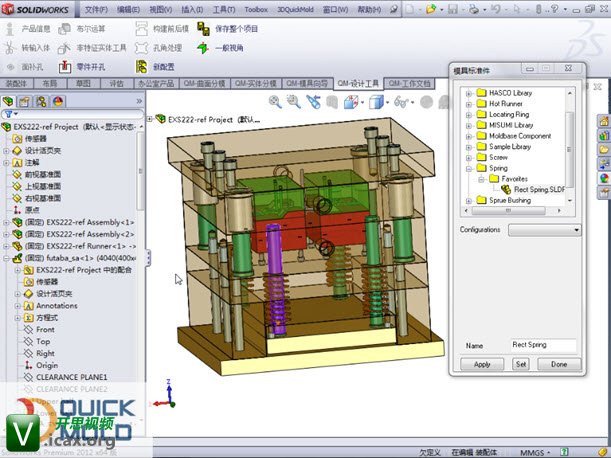Click the Name field containing Rect Spring
Viewport: 611px width, 458px height.
544,345
